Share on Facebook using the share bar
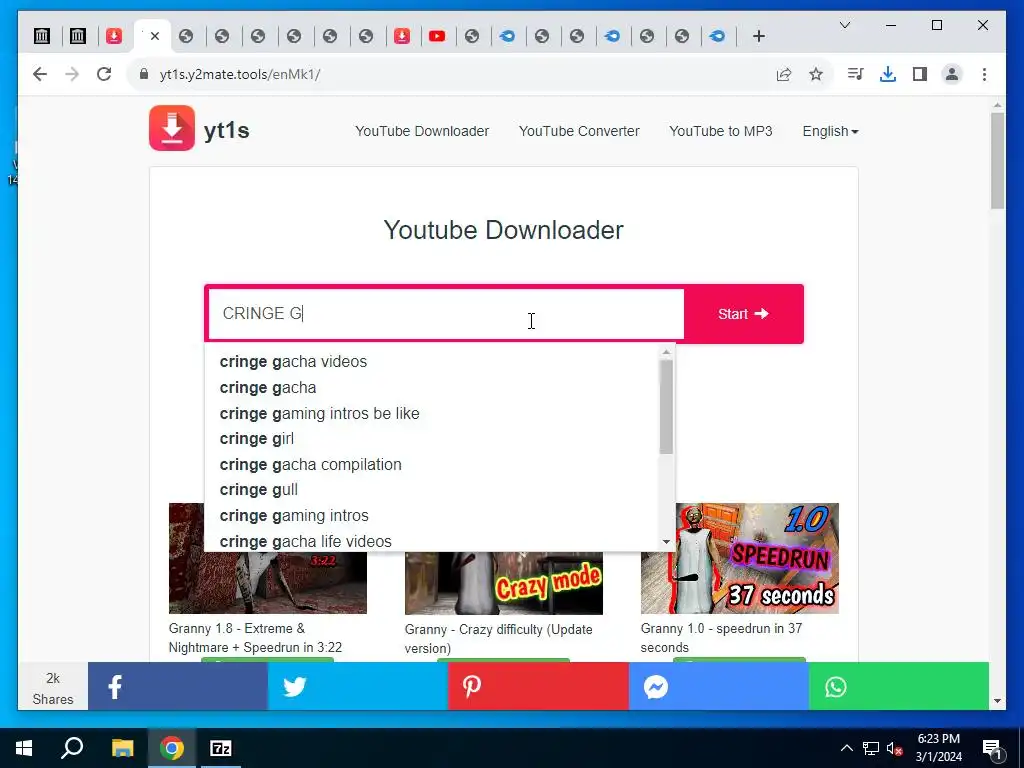This screenshot has height=768, width=1024. 178,686
